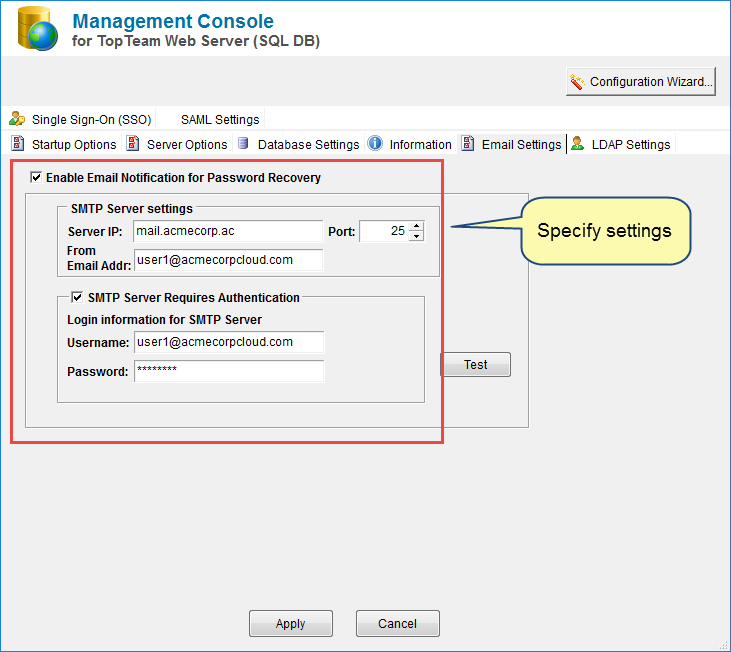Click the blue Information icon
Viewport: 731px width, 652px height.
click(375, 143)
